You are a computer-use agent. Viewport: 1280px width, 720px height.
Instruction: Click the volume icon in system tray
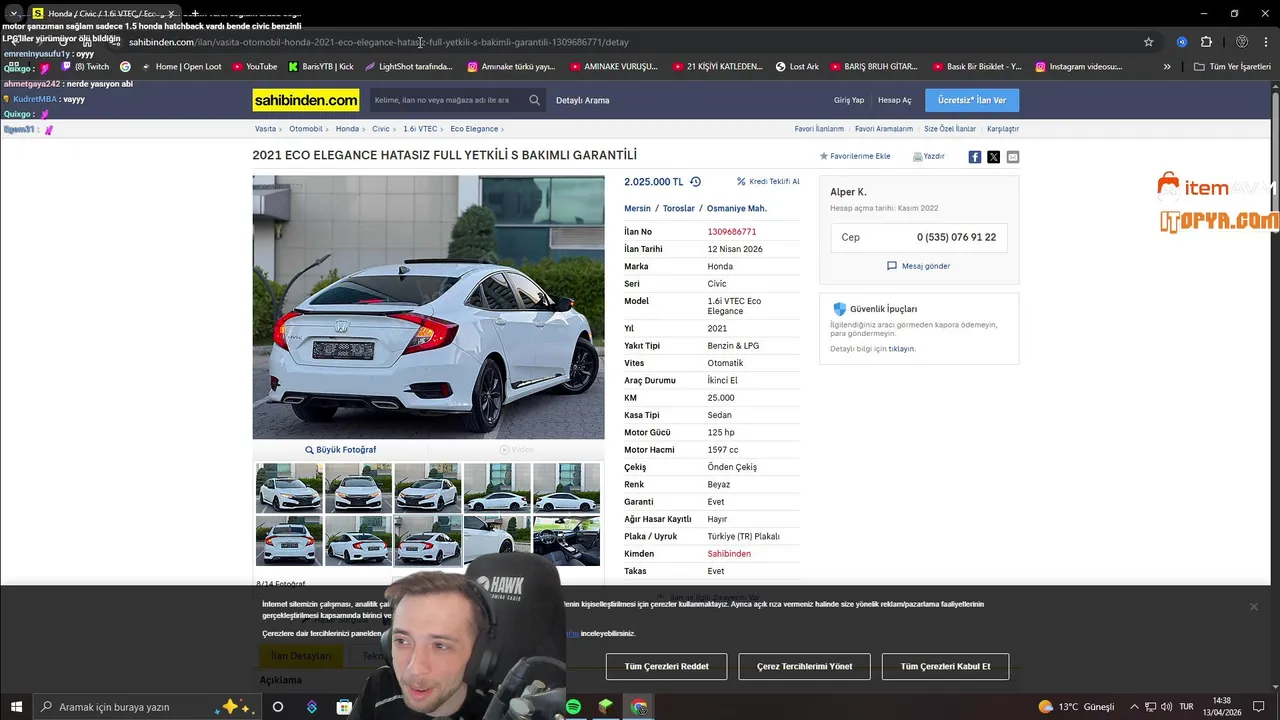pyautogui.click(x=1165, y=707)
